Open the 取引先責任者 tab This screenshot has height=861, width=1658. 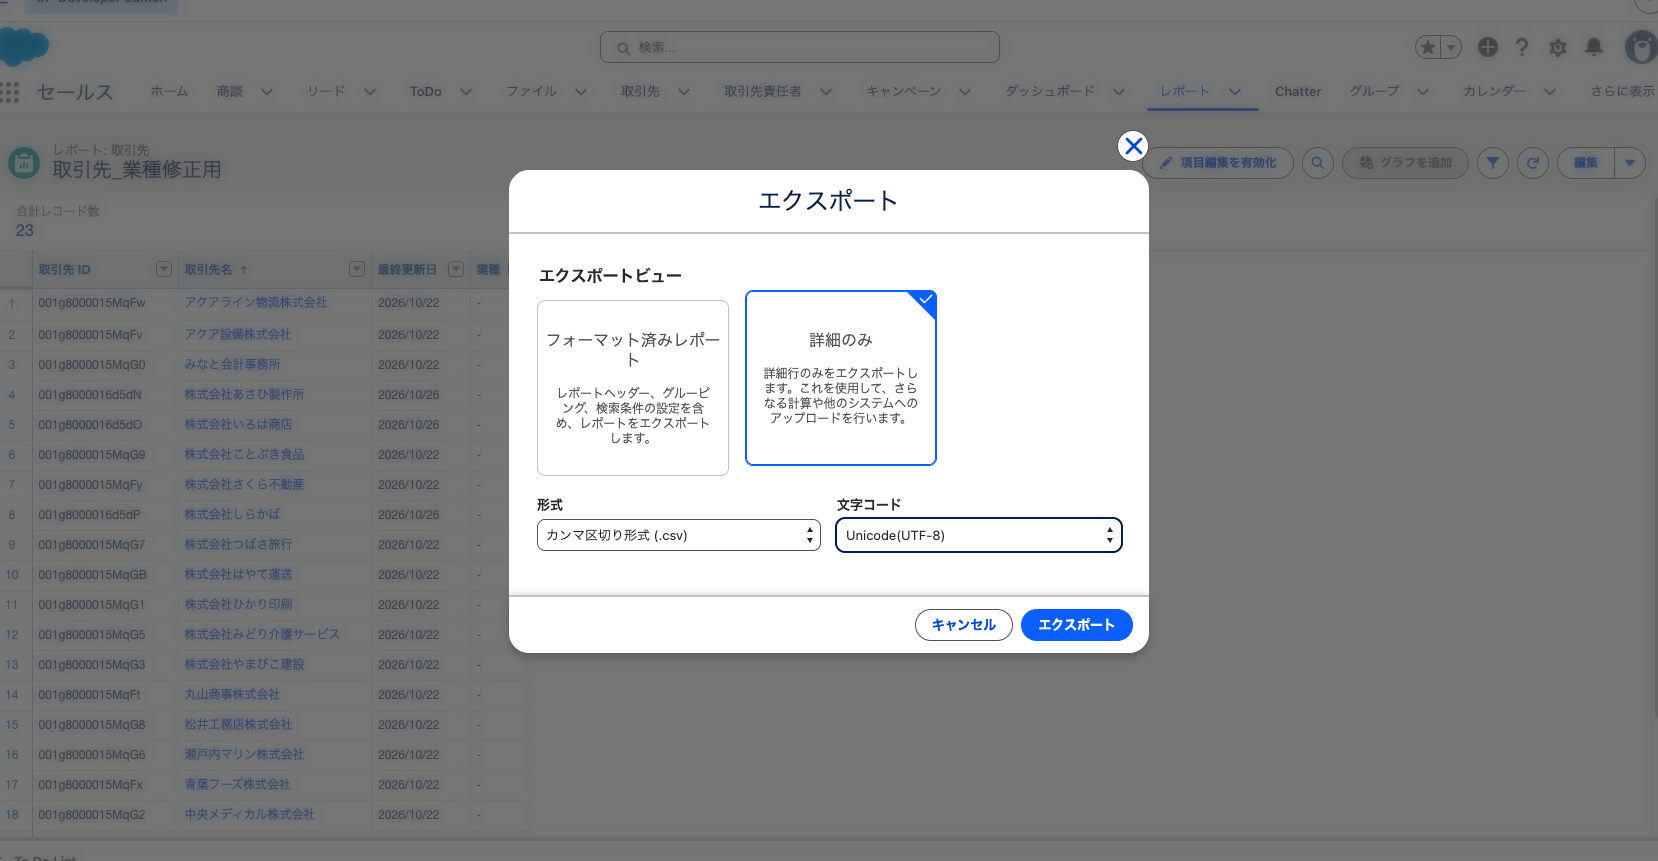763,91
